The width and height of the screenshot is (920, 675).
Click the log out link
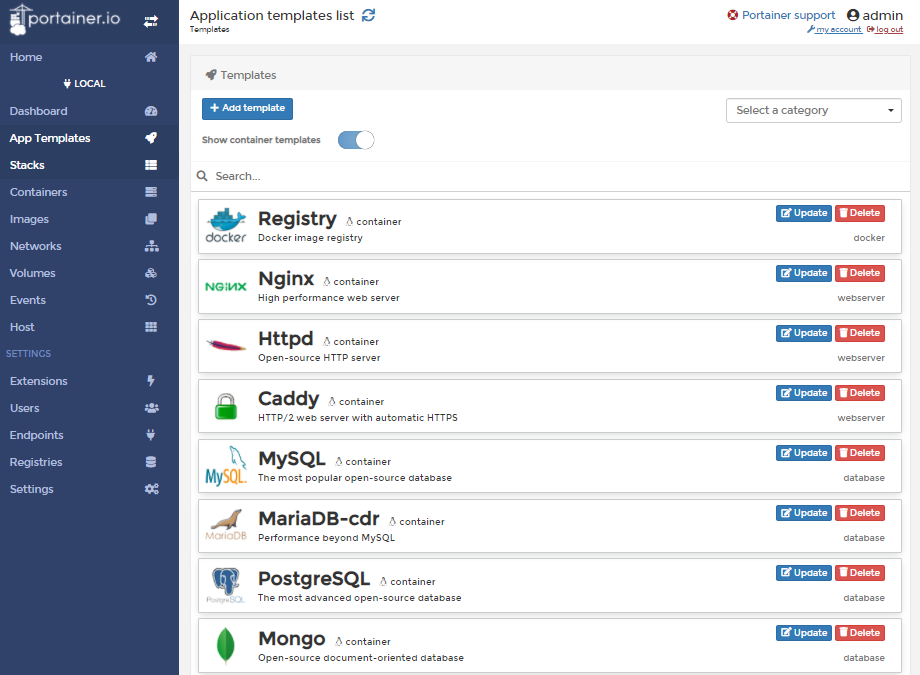[x=885, y=29]
